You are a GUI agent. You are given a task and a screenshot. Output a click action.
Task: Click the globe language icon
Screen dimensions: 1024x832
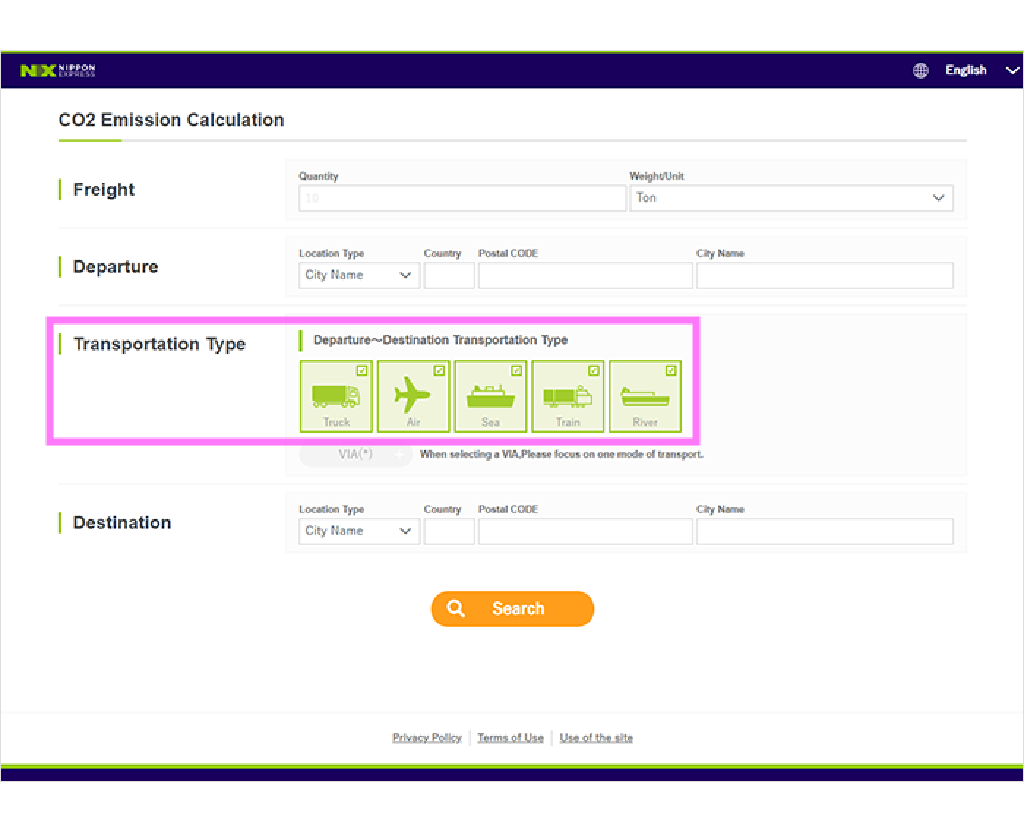[920, 71]
